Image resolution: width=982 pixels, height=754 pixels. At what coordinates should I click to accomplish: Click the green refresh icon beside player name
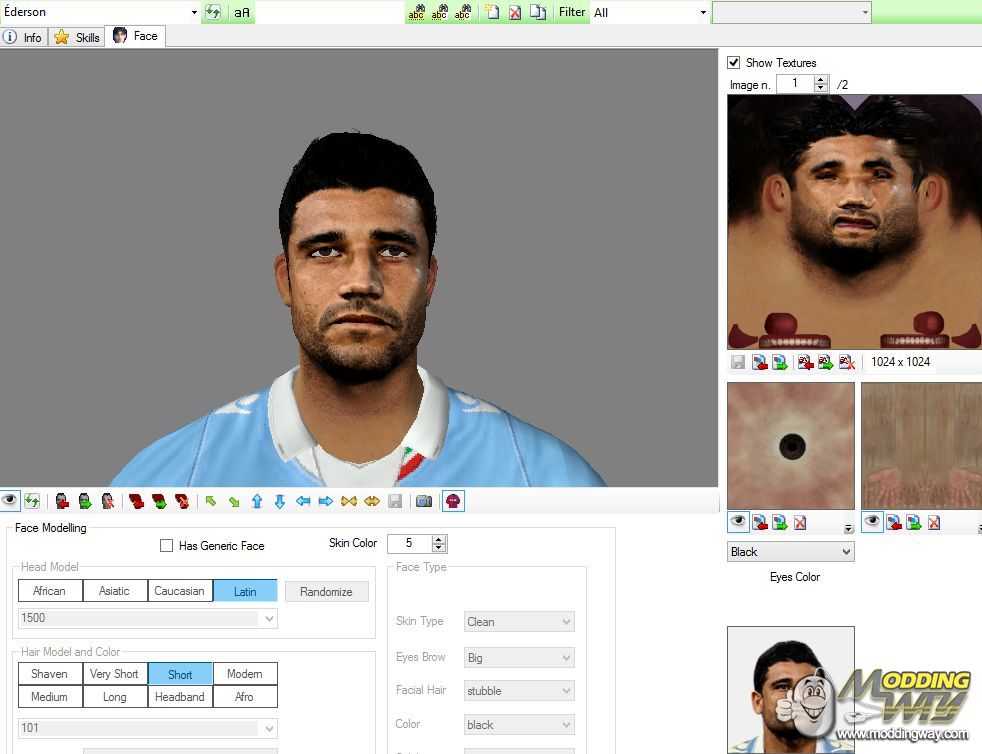(x=213, y=13)
